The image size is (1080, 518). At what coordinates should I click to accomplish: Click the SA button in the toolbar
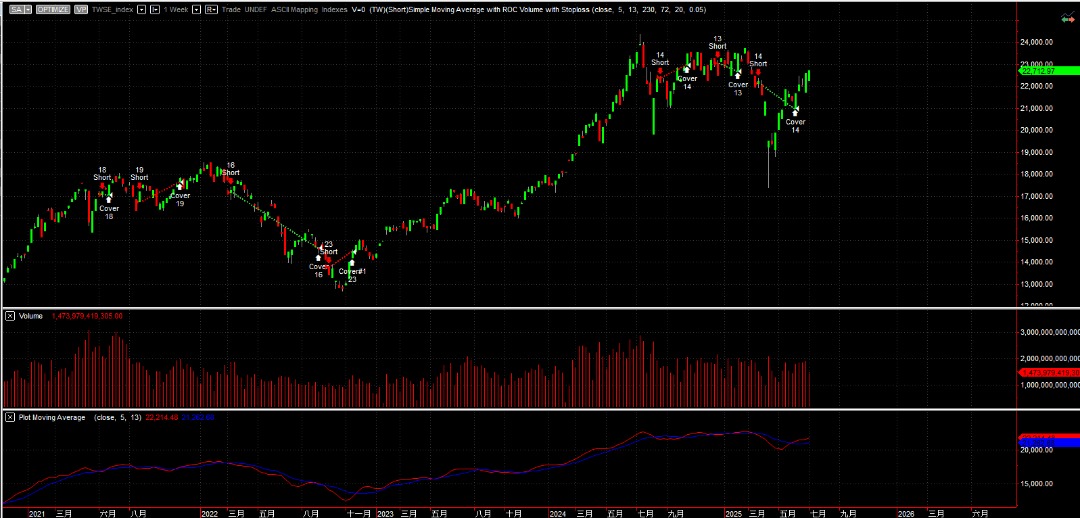[x=18, y=10]
